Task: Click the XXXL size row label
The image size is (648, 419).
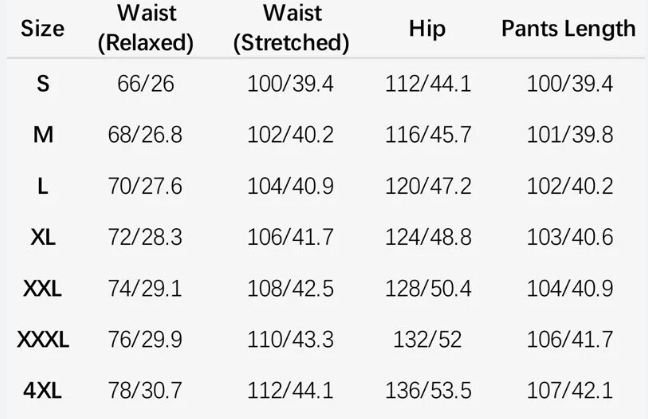Action: (x=43, y=340)
